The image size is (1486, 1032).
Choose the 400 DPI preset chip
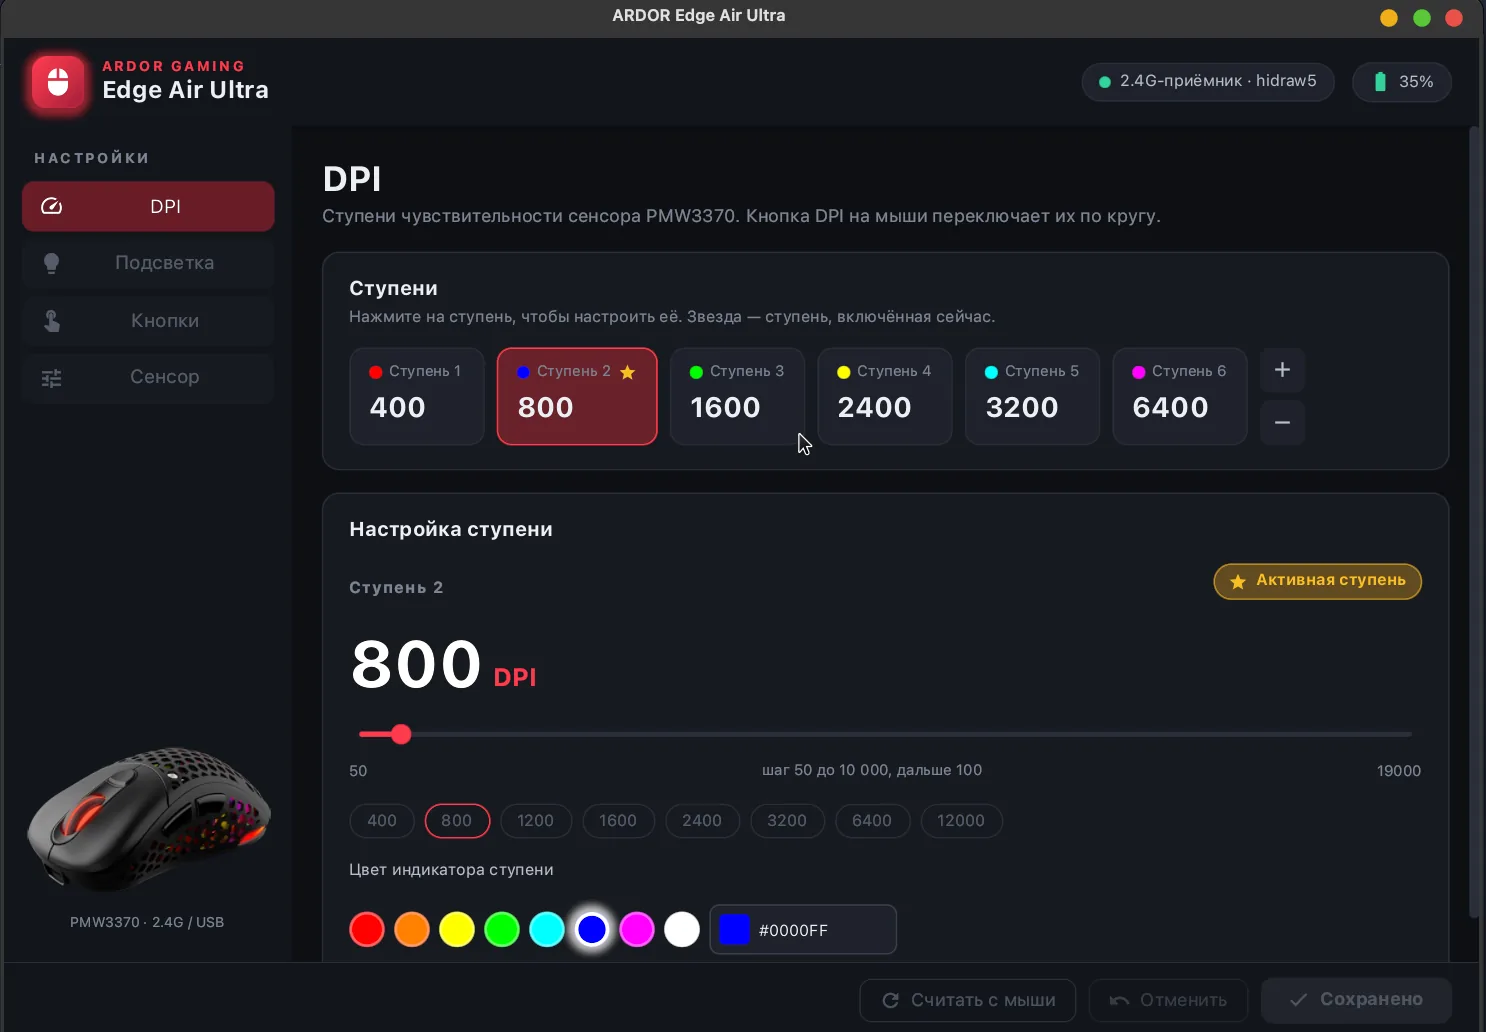click(382, 821)
